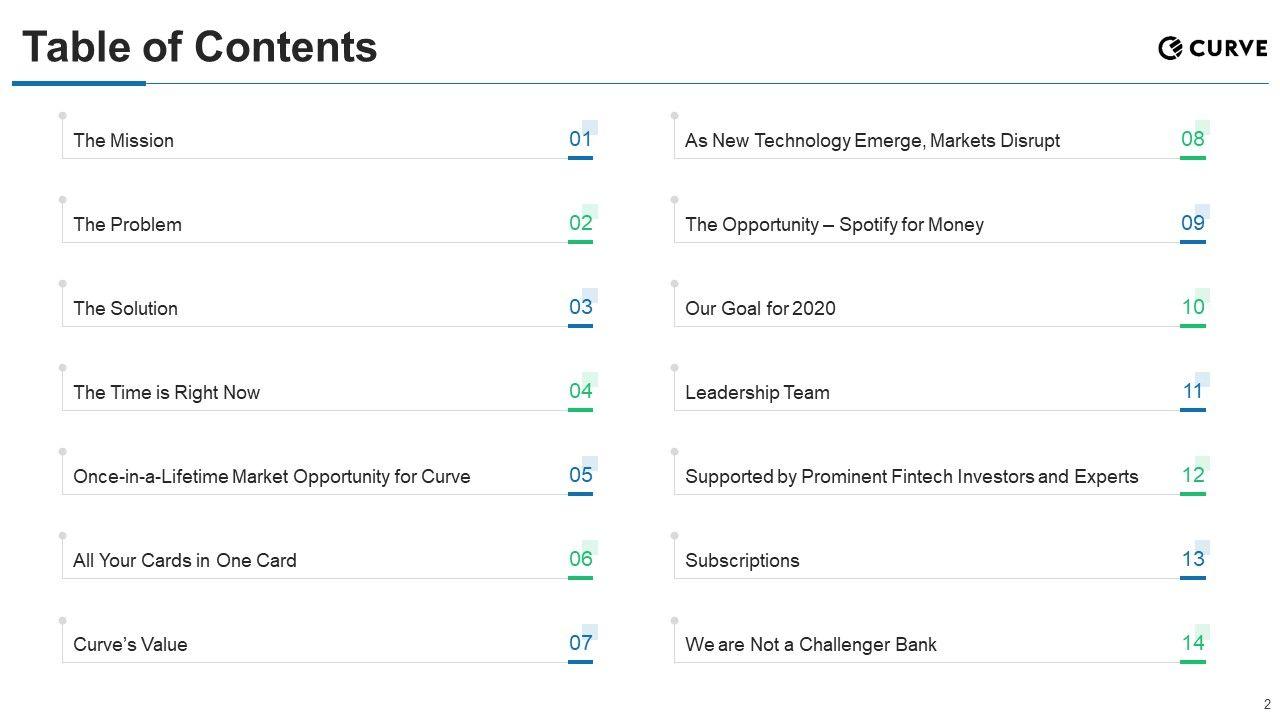Open The Mission section link
Screen dimensions: 1280x720
coord(124,141)
